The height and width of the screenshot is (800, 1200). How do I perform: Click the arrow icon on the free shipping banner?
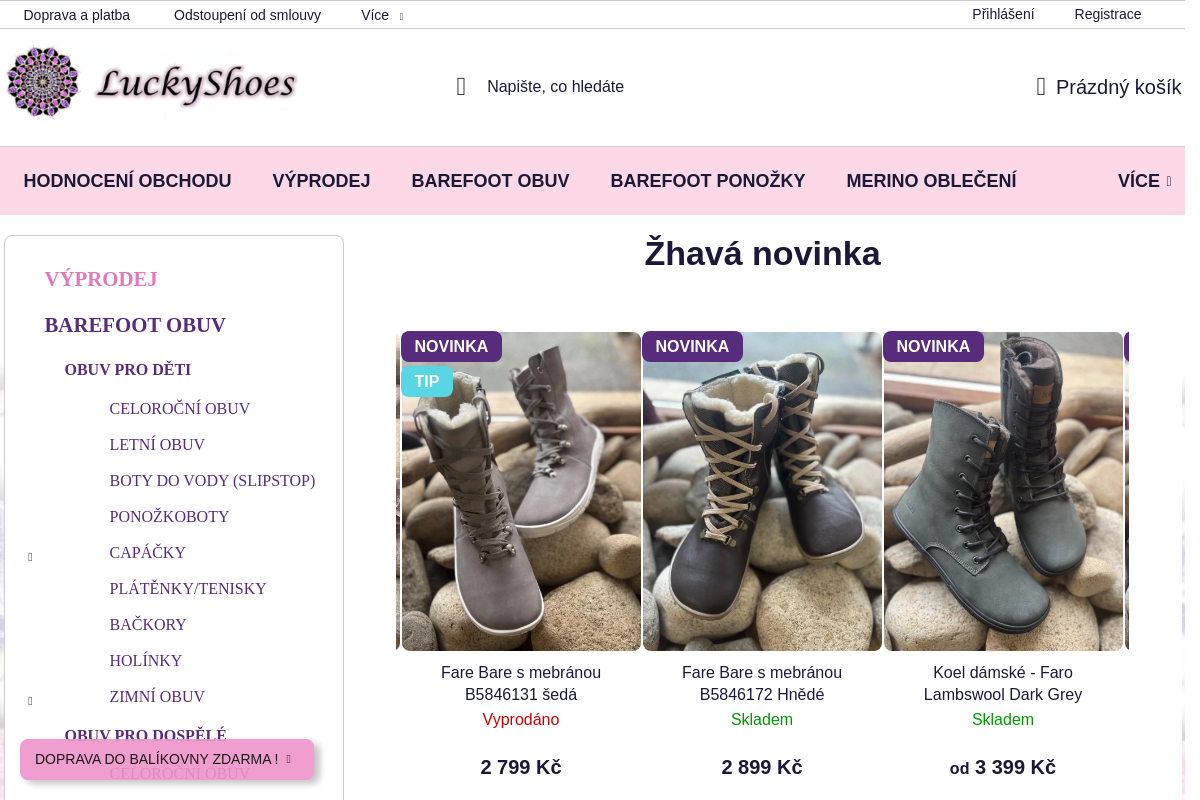pyautogui.click(x=287, y=759)
